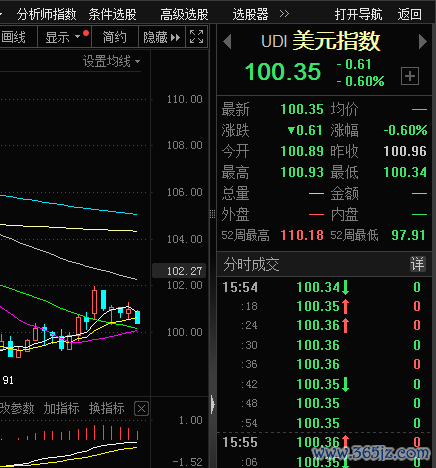436x468 pixels.
Task: Click the fullscreen expand chart icon
Action: [196, 37]
